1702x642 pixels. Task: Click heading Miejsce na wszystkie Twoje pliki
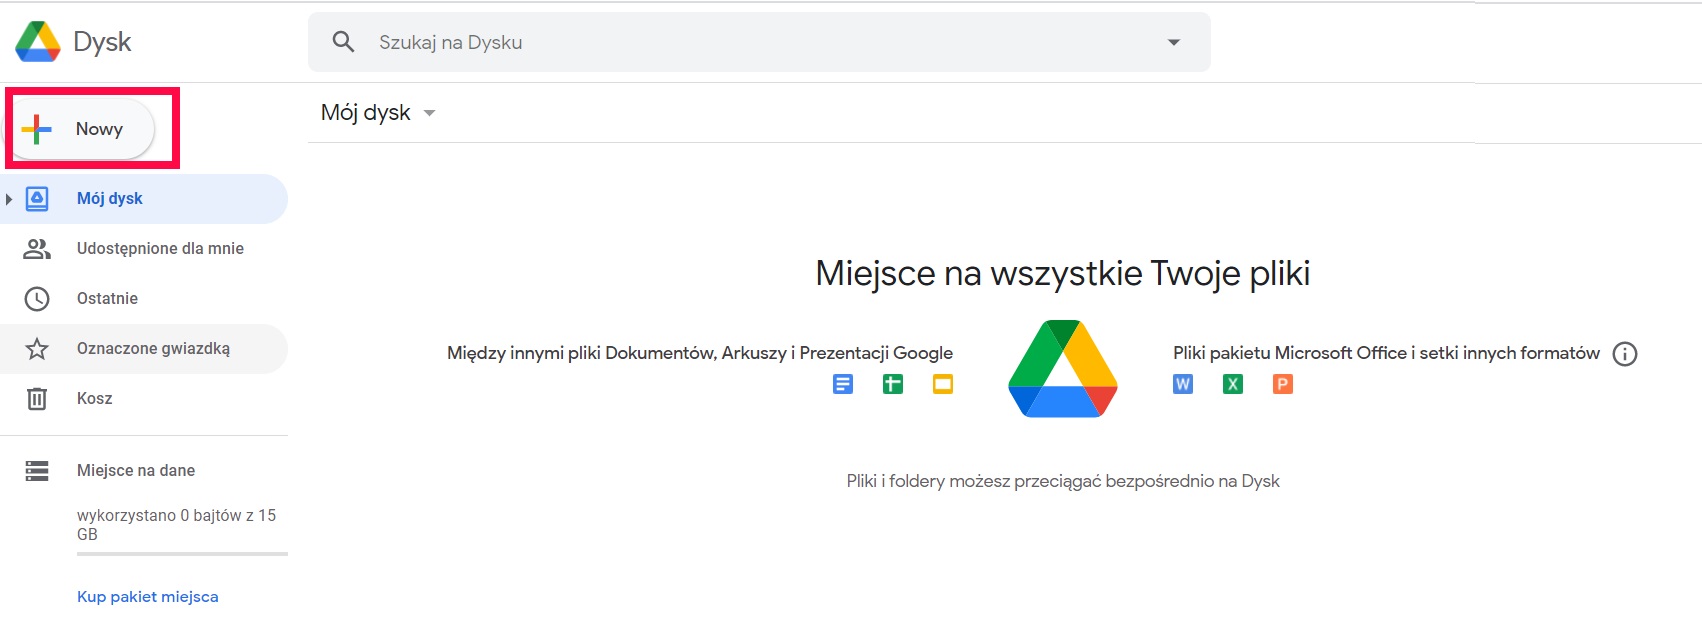click(1063, 273)
